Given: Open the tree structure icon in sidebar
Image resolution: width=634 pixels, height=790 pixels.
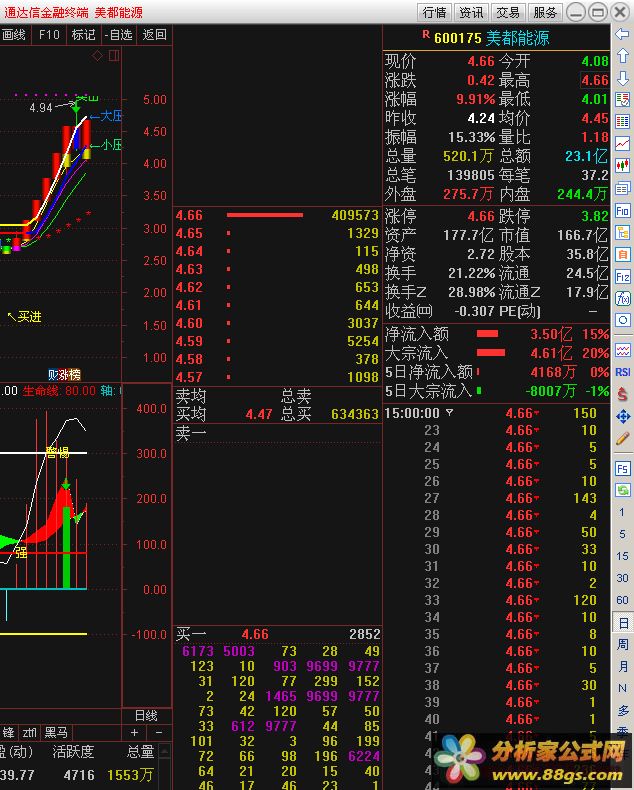Looking at the screenshot, I should 622,232.
